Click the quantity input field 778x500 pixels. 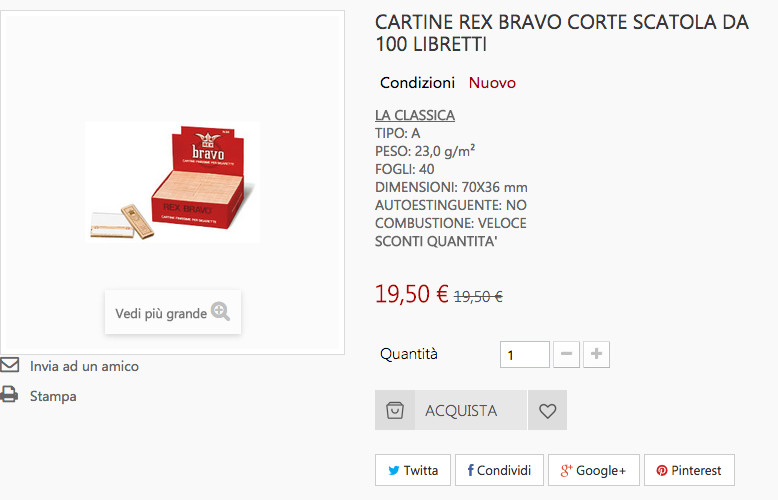(x=525, y=354)
